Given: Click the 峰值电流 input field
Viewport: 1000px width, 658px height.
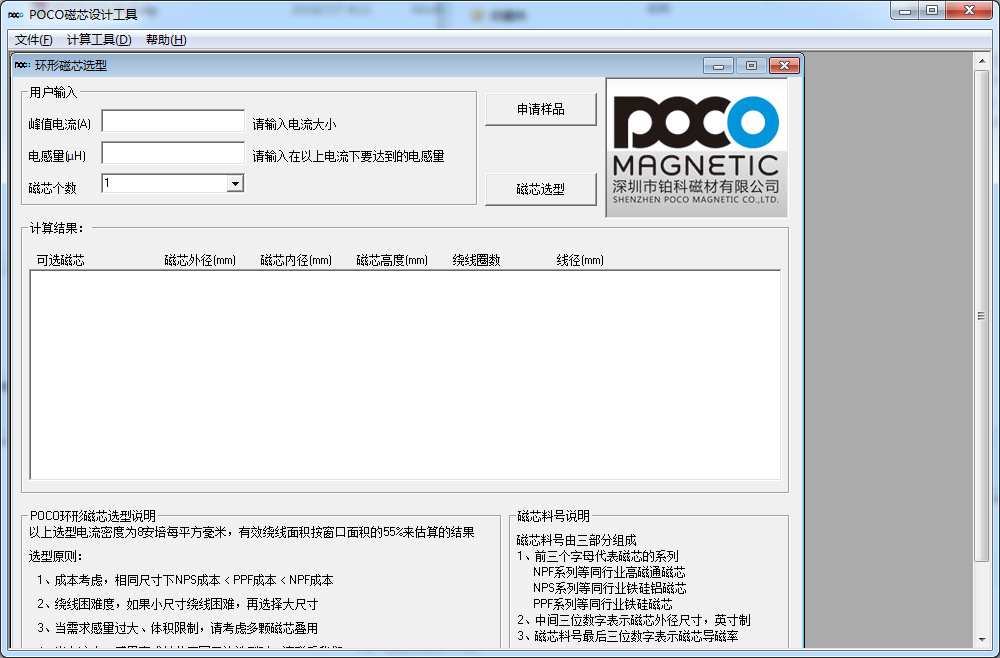Looking at the screenshot, I should pyautogui.click(x=172, y=120).
